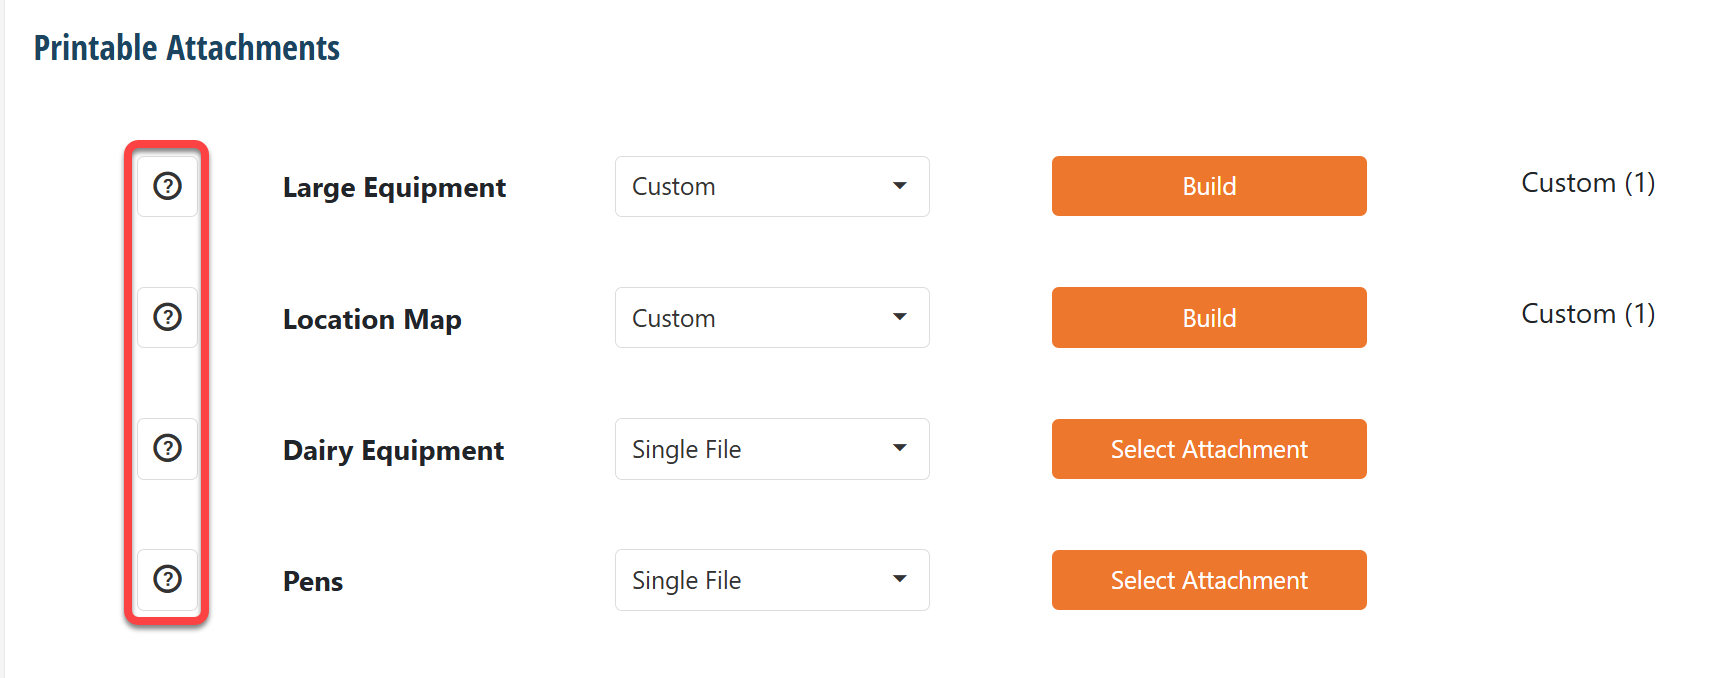Choose Select Attachment for Pens

tap(1208, 580)
